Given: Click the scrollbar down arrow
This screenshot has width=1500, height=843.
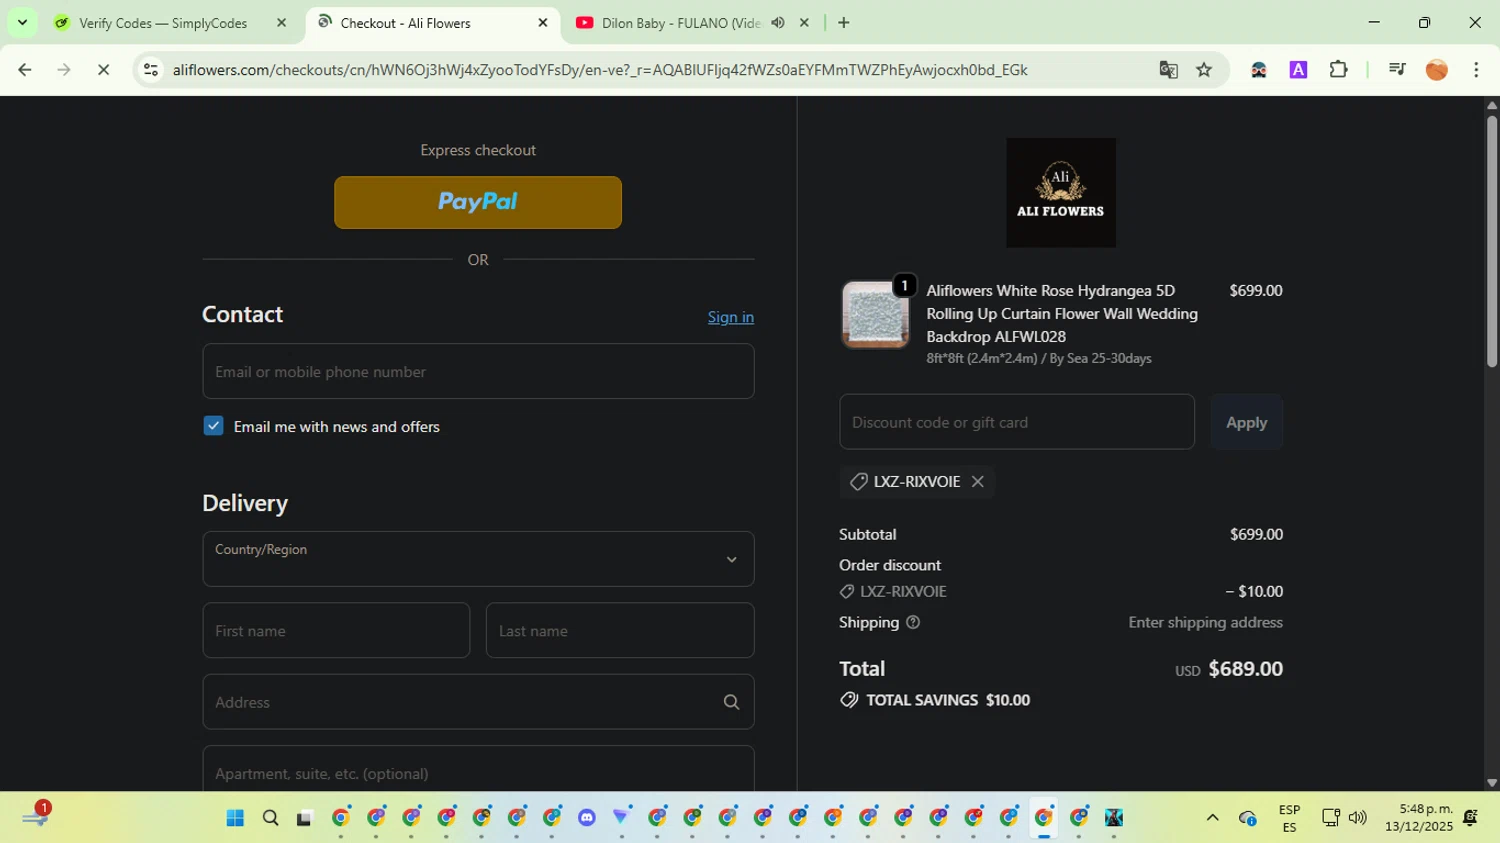Looking at the screenshot, I should pos(1491,783).
